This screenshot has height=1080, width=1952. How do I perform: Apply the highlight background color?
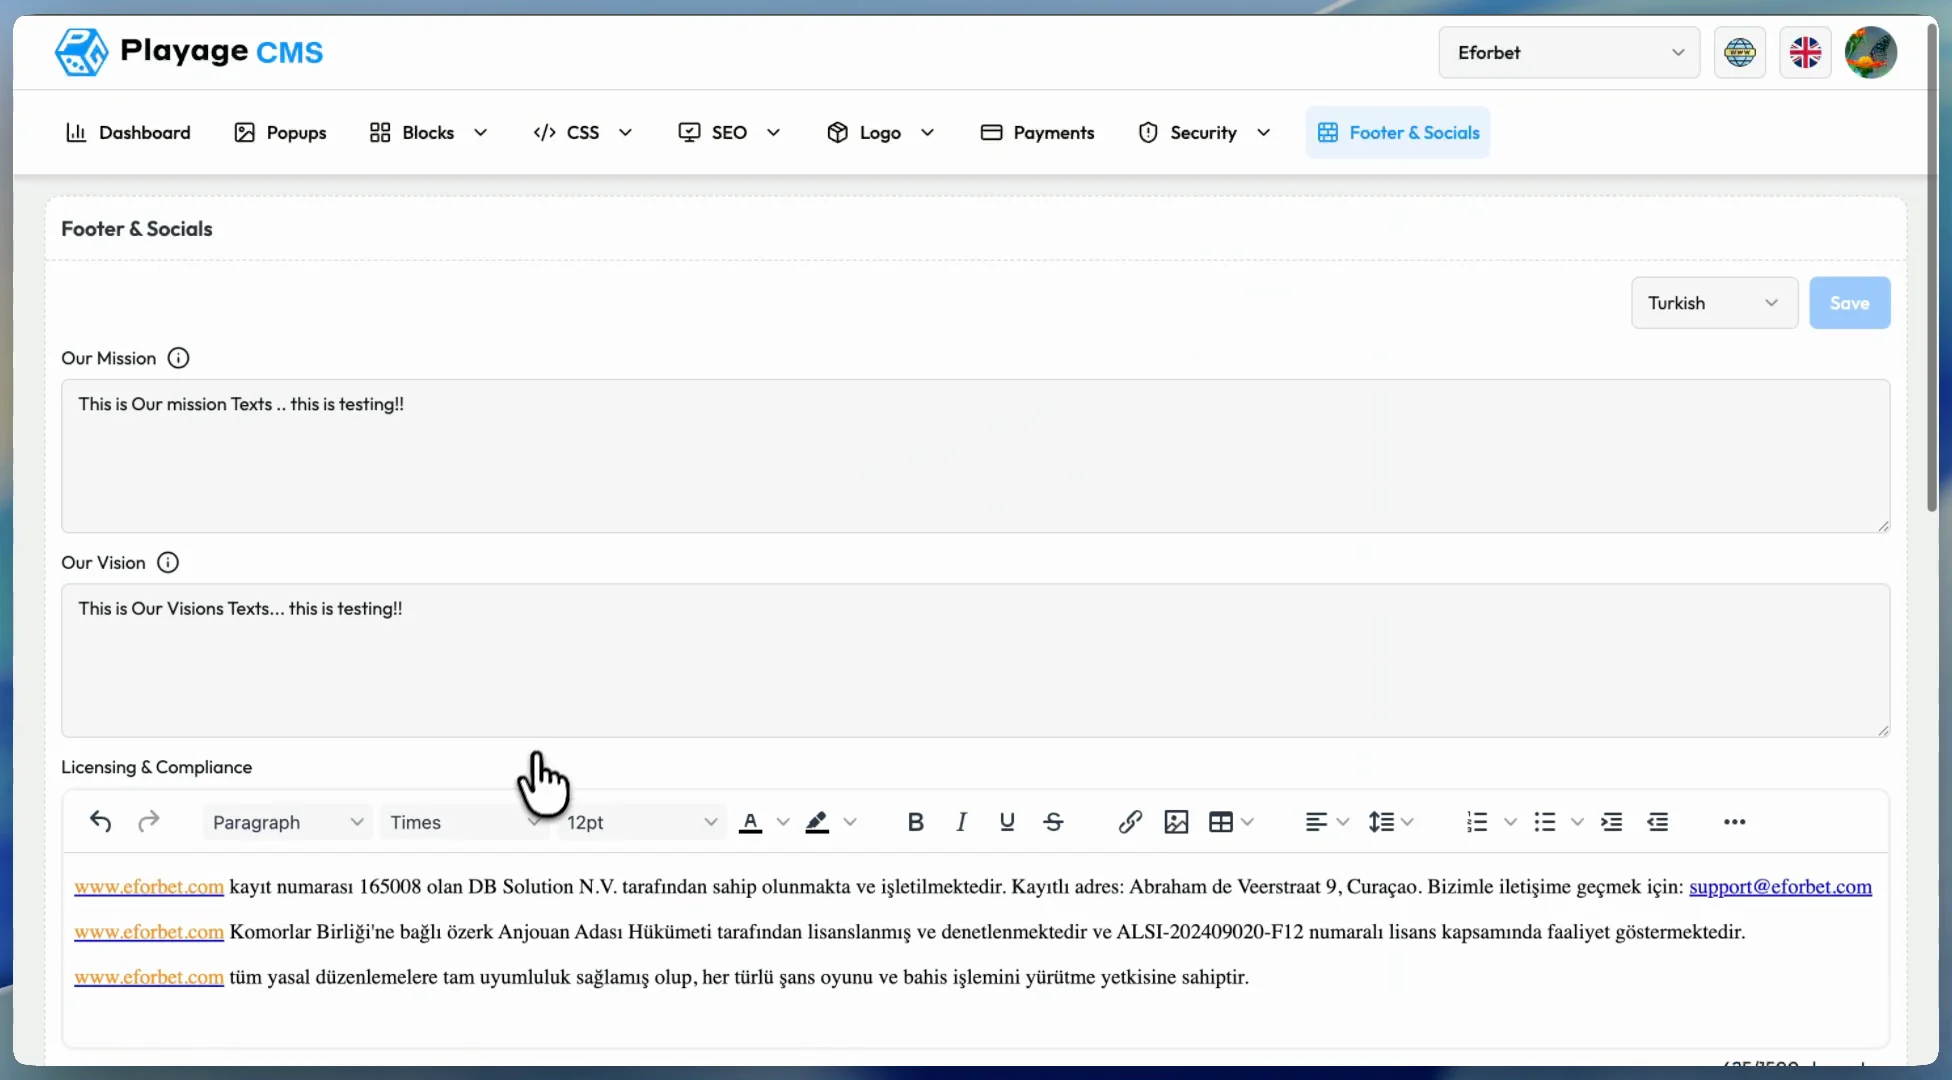[817, 822]
